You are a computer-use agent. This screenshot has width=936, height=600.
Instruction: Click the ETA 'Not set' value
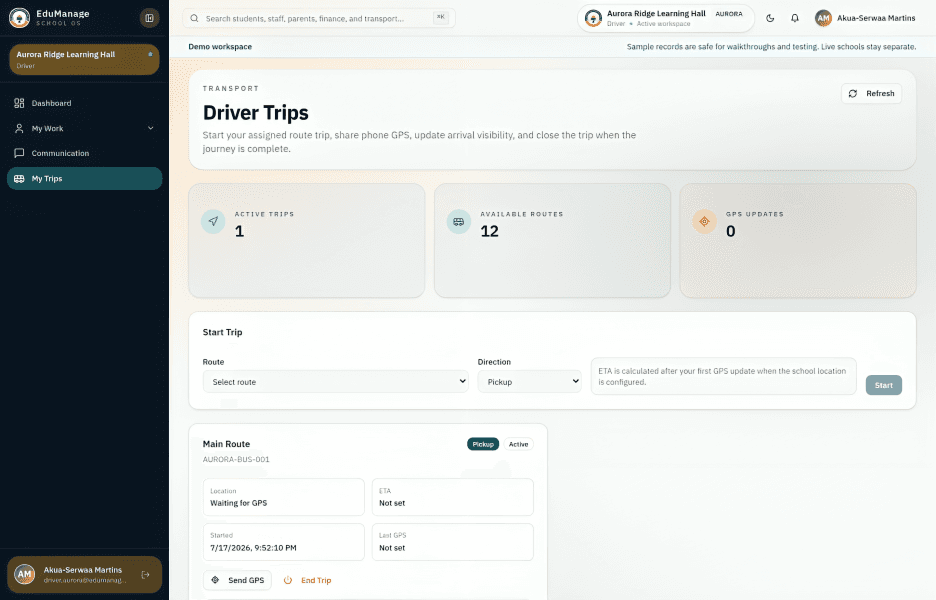[x=392, y=503]
